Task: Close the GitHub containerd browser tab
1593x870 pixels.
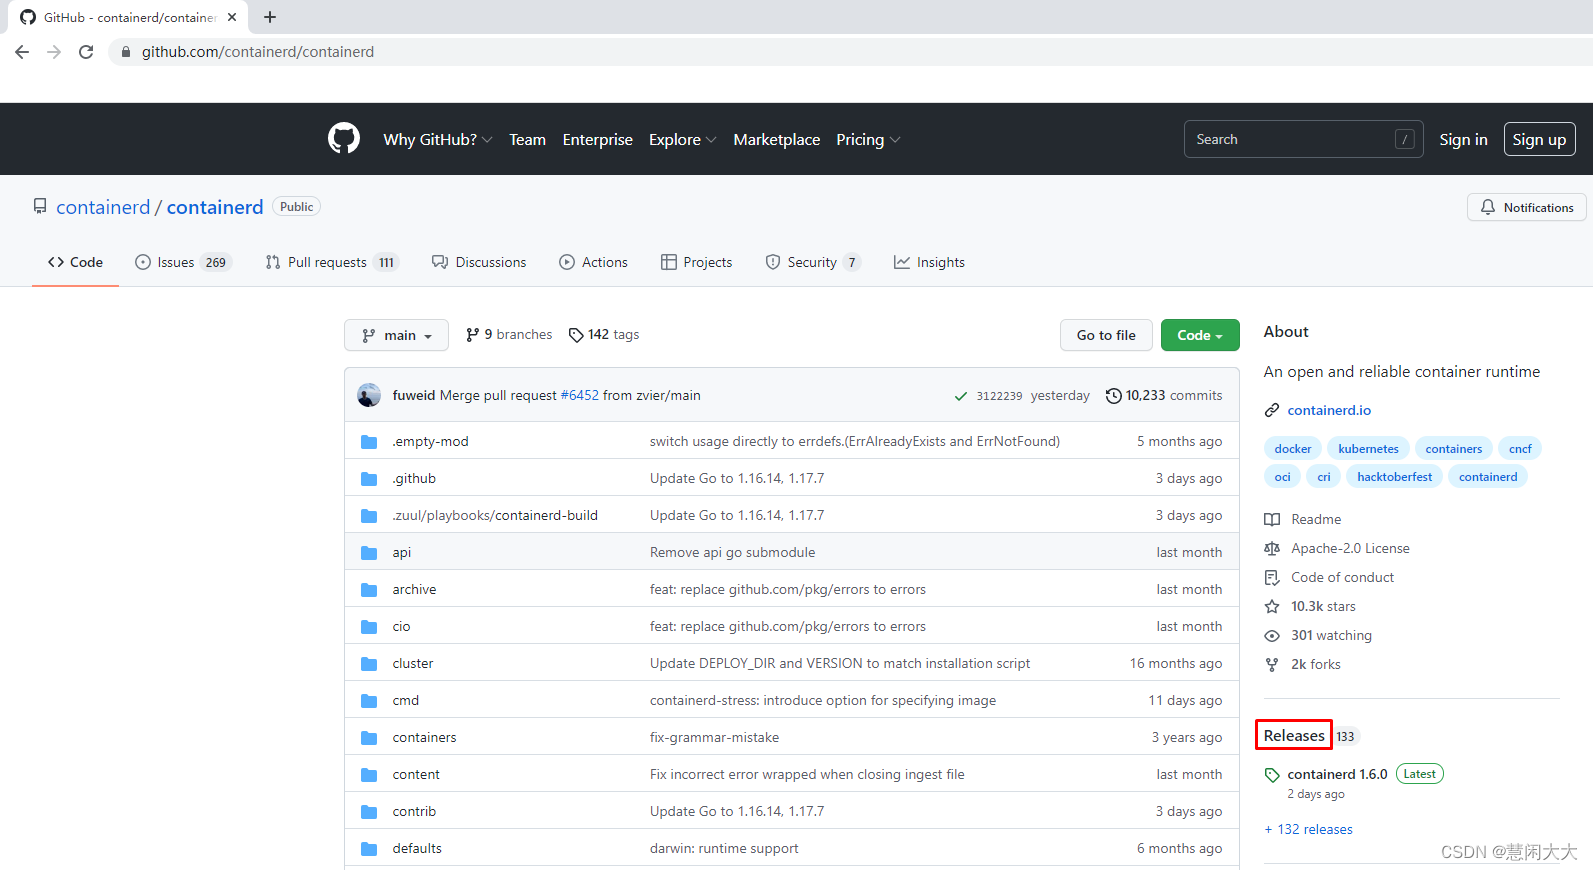Action: (x=232, y=17)
